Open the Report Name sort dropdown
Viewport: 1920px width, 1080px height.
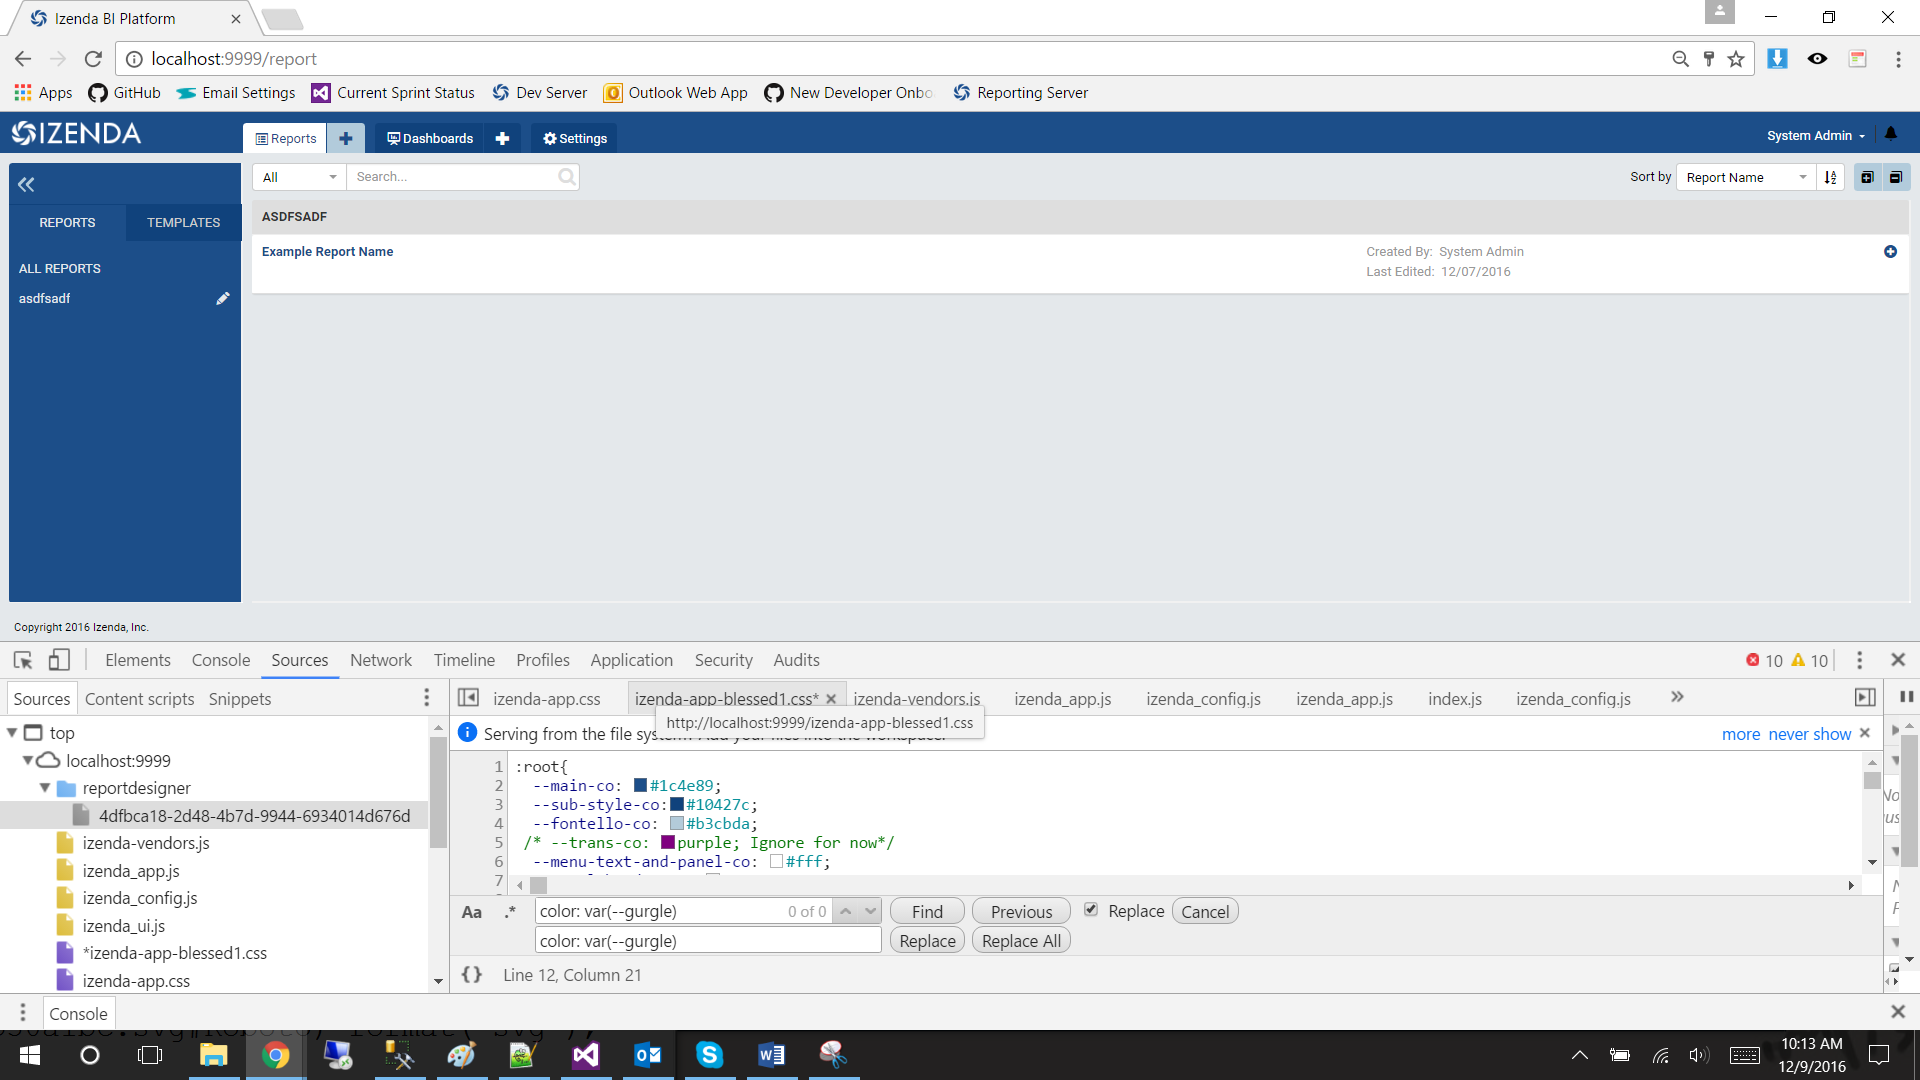pyautogui.click(x=1746, y=177)
